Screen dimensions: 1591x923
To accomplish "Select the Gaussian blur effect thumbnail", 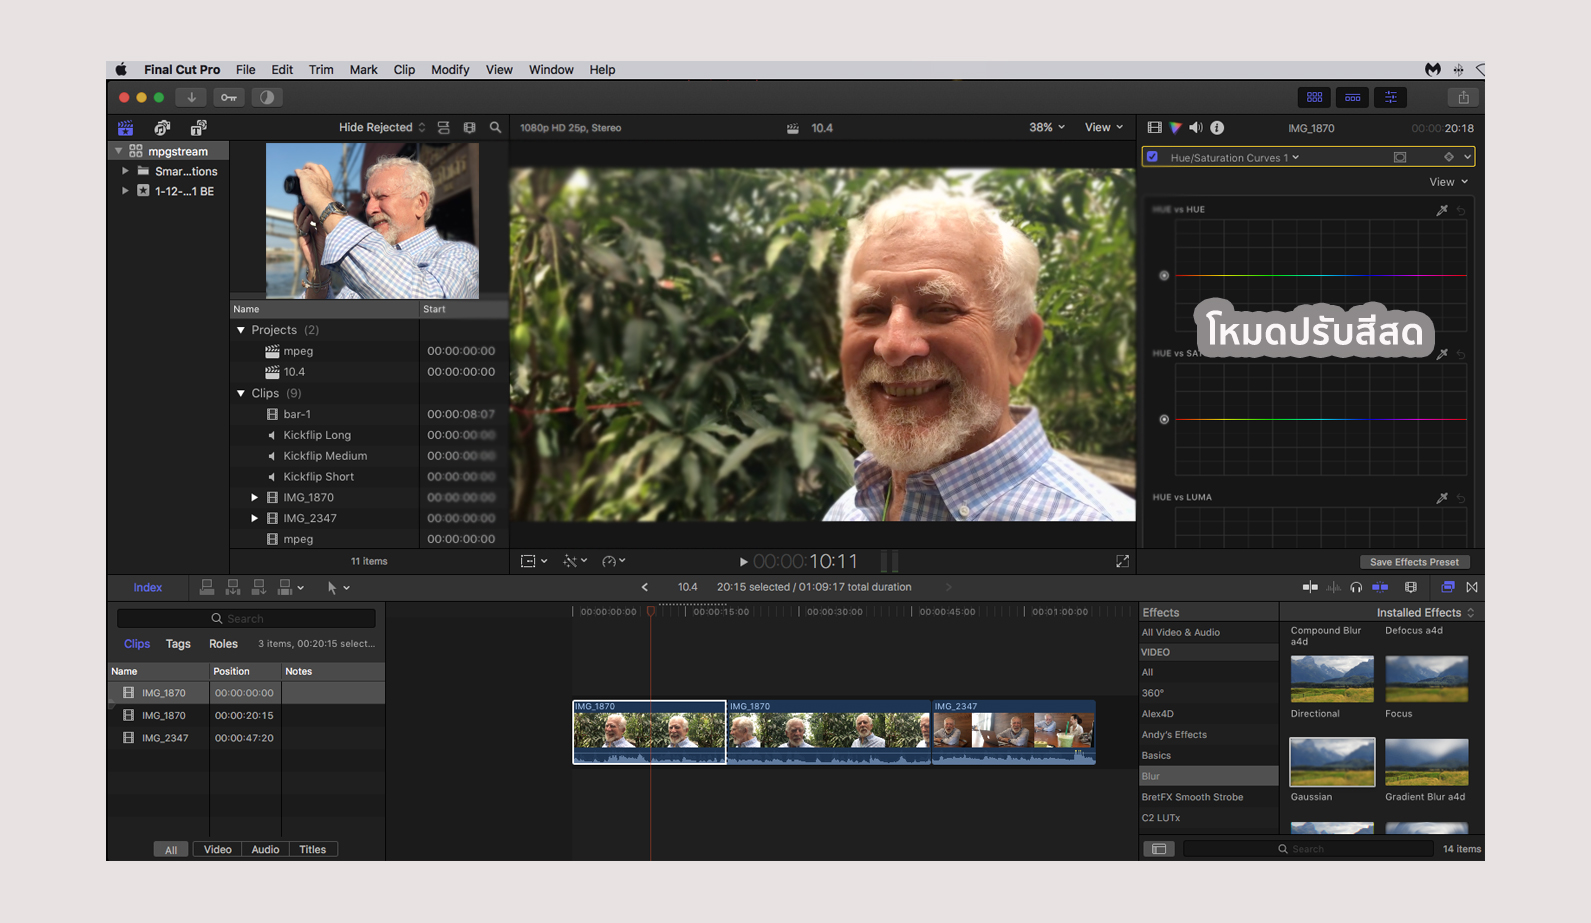I will pyautogui.click(x=1332, y=762).
